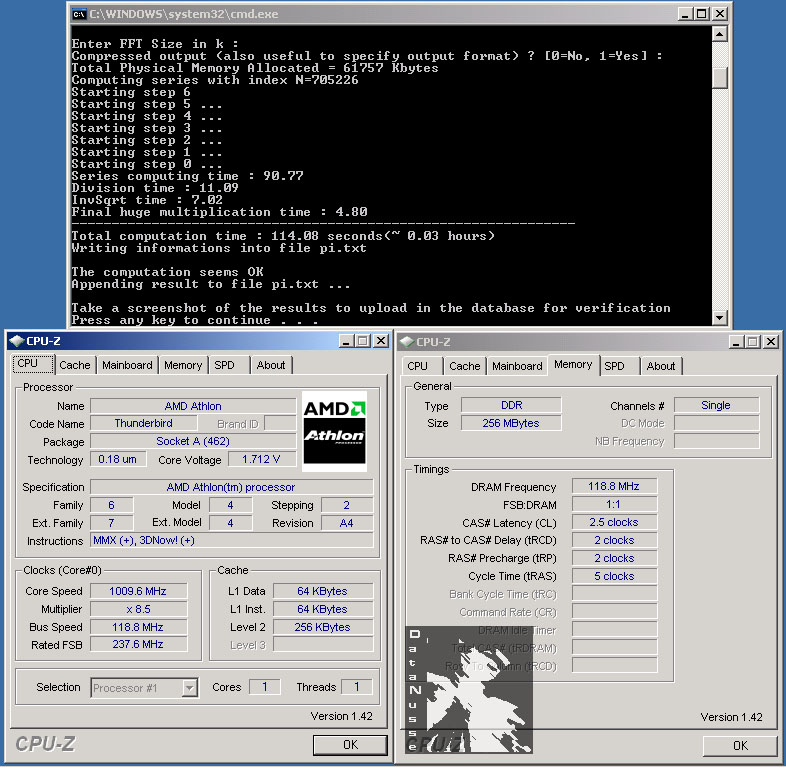Click OK button in right CPU-Z window
The height and width of the screenshot is (783, 786).
740,746
